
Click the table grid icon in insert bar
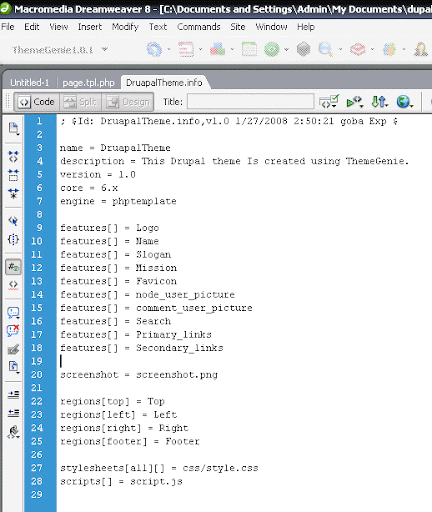click(x=249, y=49)
